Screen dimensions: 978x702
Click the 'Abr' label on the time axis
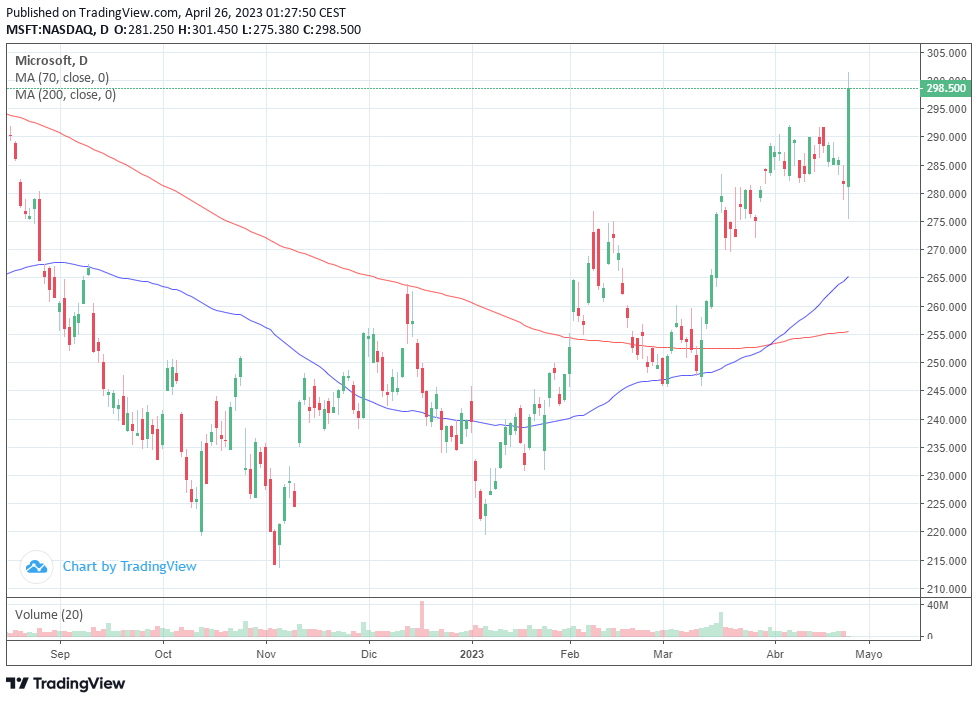point(775,654)
